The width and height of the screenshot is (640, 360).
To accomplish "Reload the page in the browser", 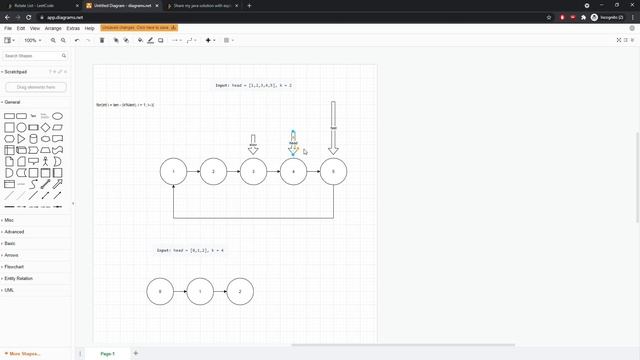I will coord(29,18).
